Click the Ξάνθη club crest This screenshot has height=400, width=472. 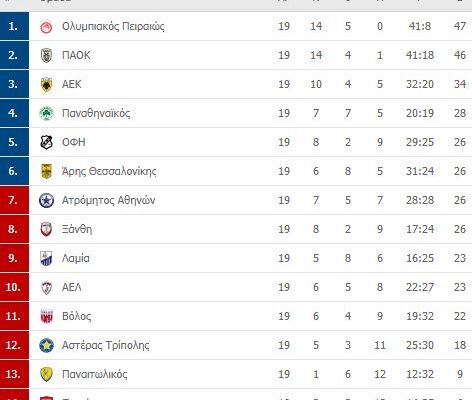tap(46, 229)
